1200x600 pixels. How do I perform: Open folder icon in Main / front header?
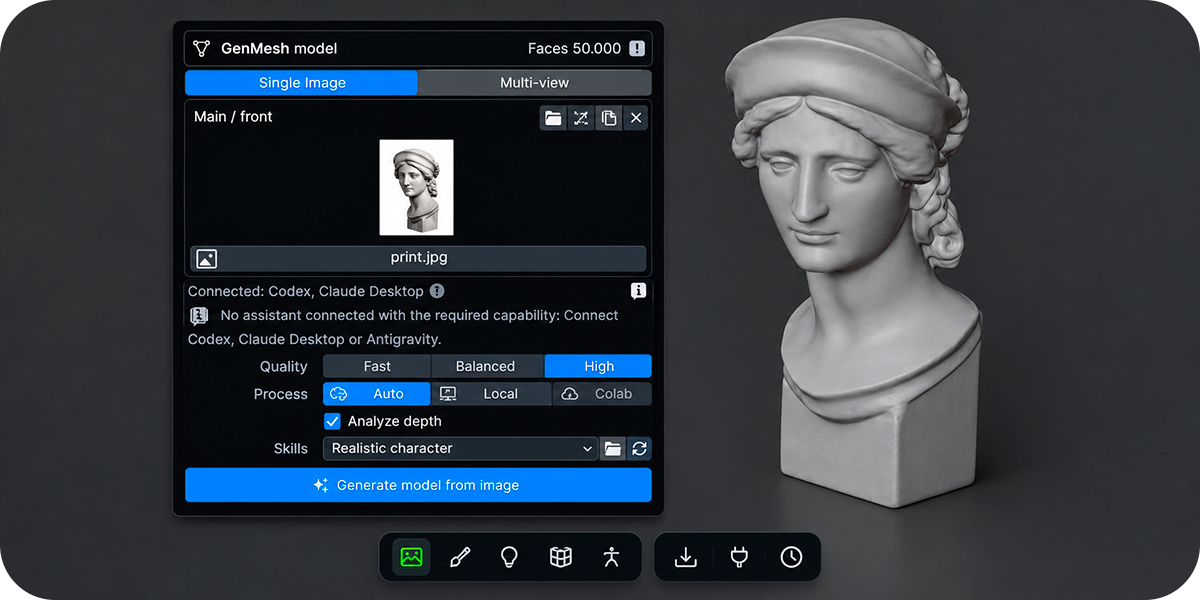point(553,118)
